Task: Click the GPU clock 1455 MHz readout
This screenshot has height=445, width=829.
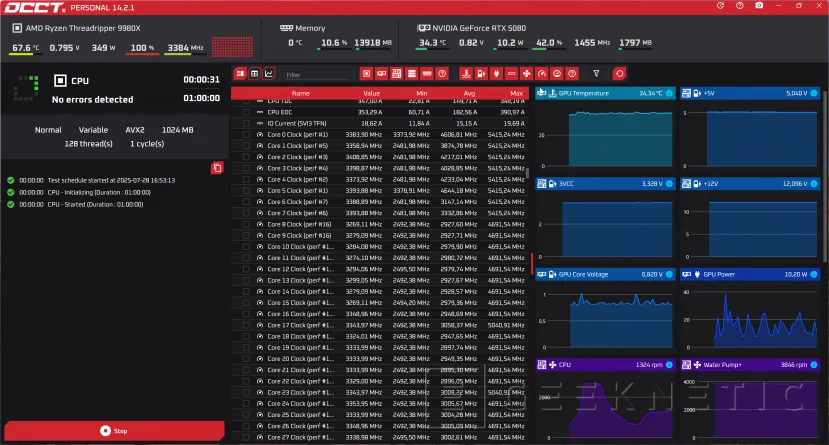Action: click(592, 43)
